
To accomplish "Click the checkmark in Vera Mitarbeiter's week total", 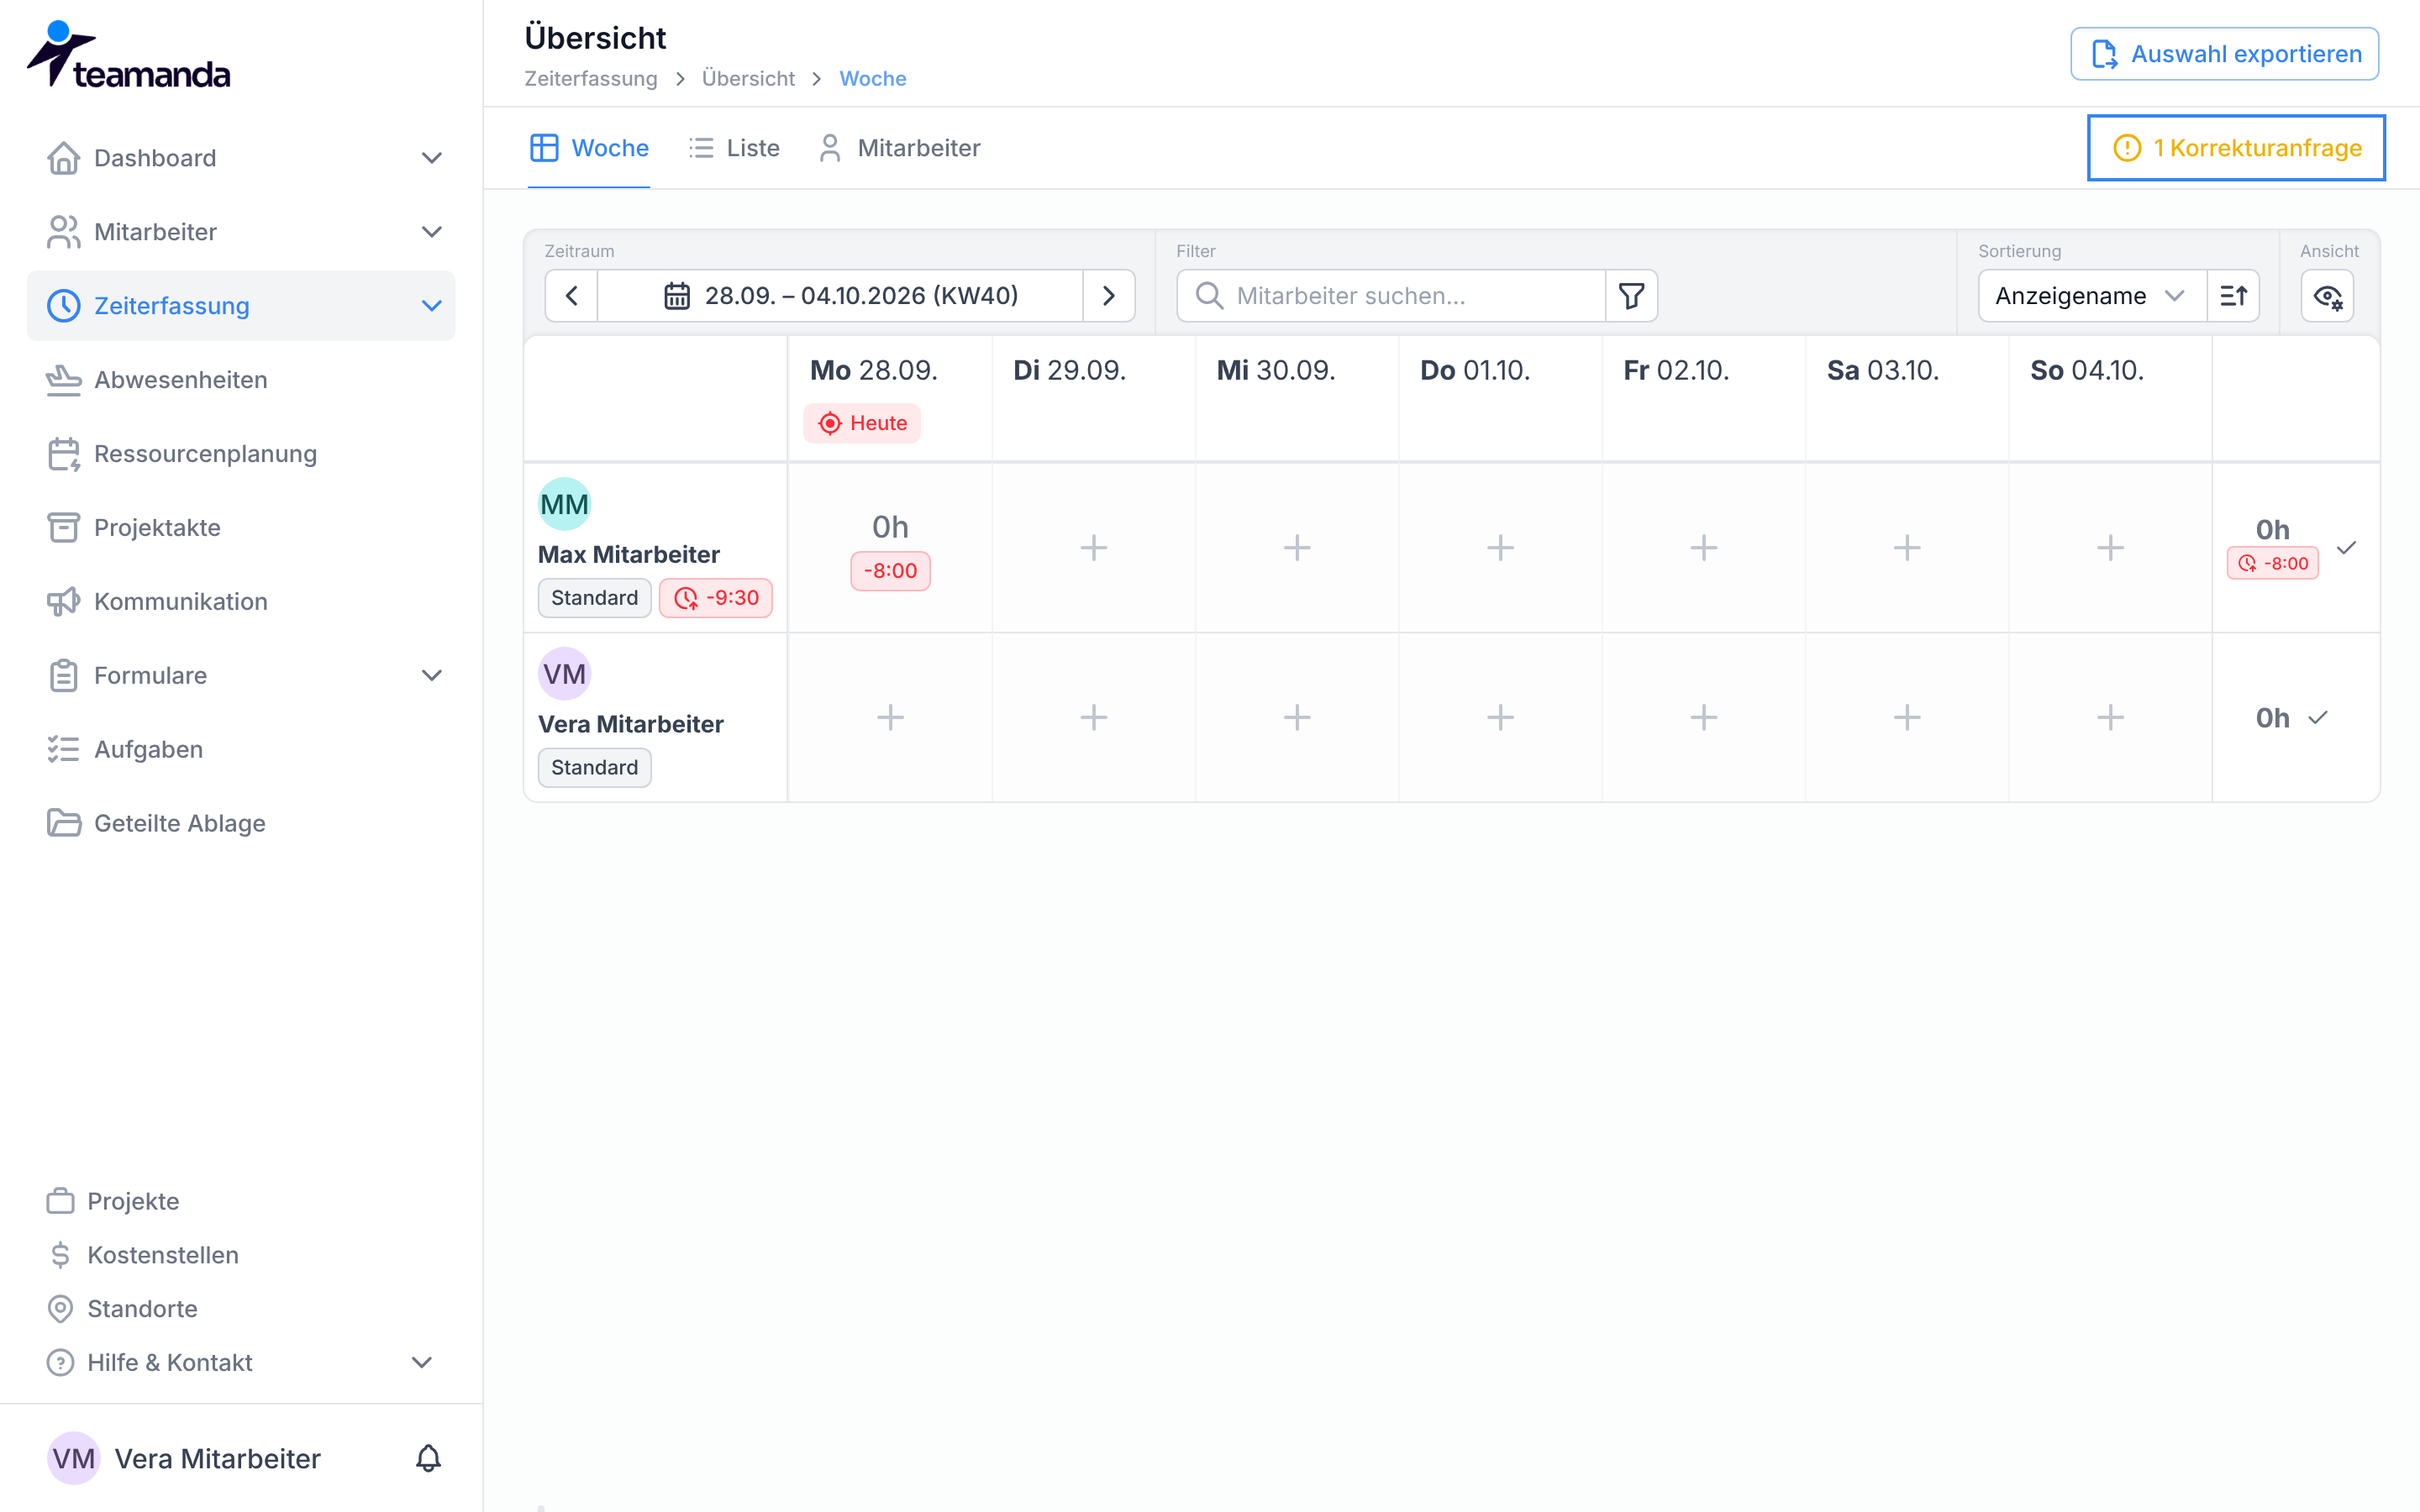I will [2318, 717].
